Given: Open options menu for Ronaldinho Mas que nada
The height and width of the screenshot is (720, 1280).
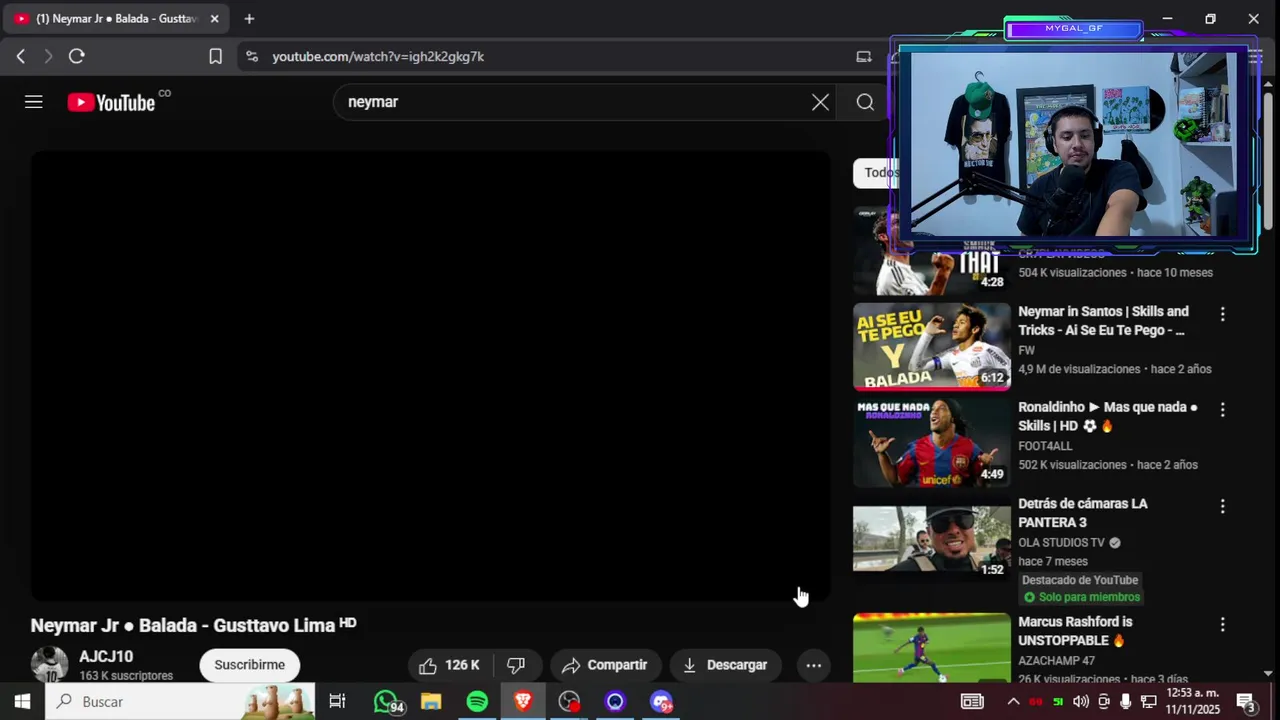Looking at the screenshot, I should 1222,410.
